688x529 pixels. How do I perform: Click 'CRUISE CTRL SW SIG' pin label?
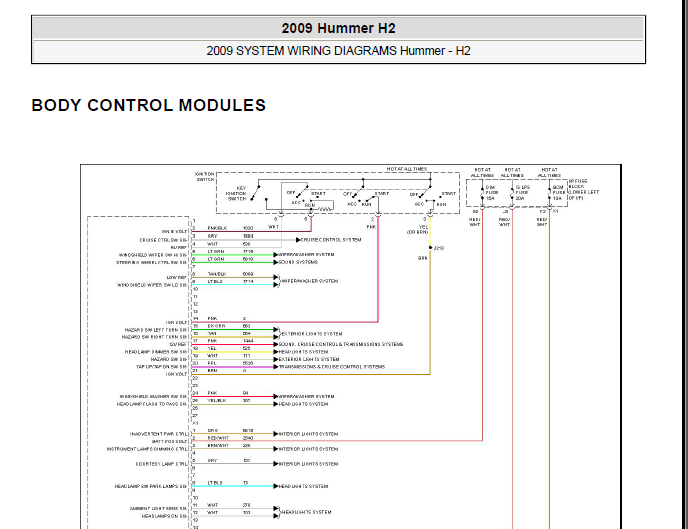click(x=163, y=240)
